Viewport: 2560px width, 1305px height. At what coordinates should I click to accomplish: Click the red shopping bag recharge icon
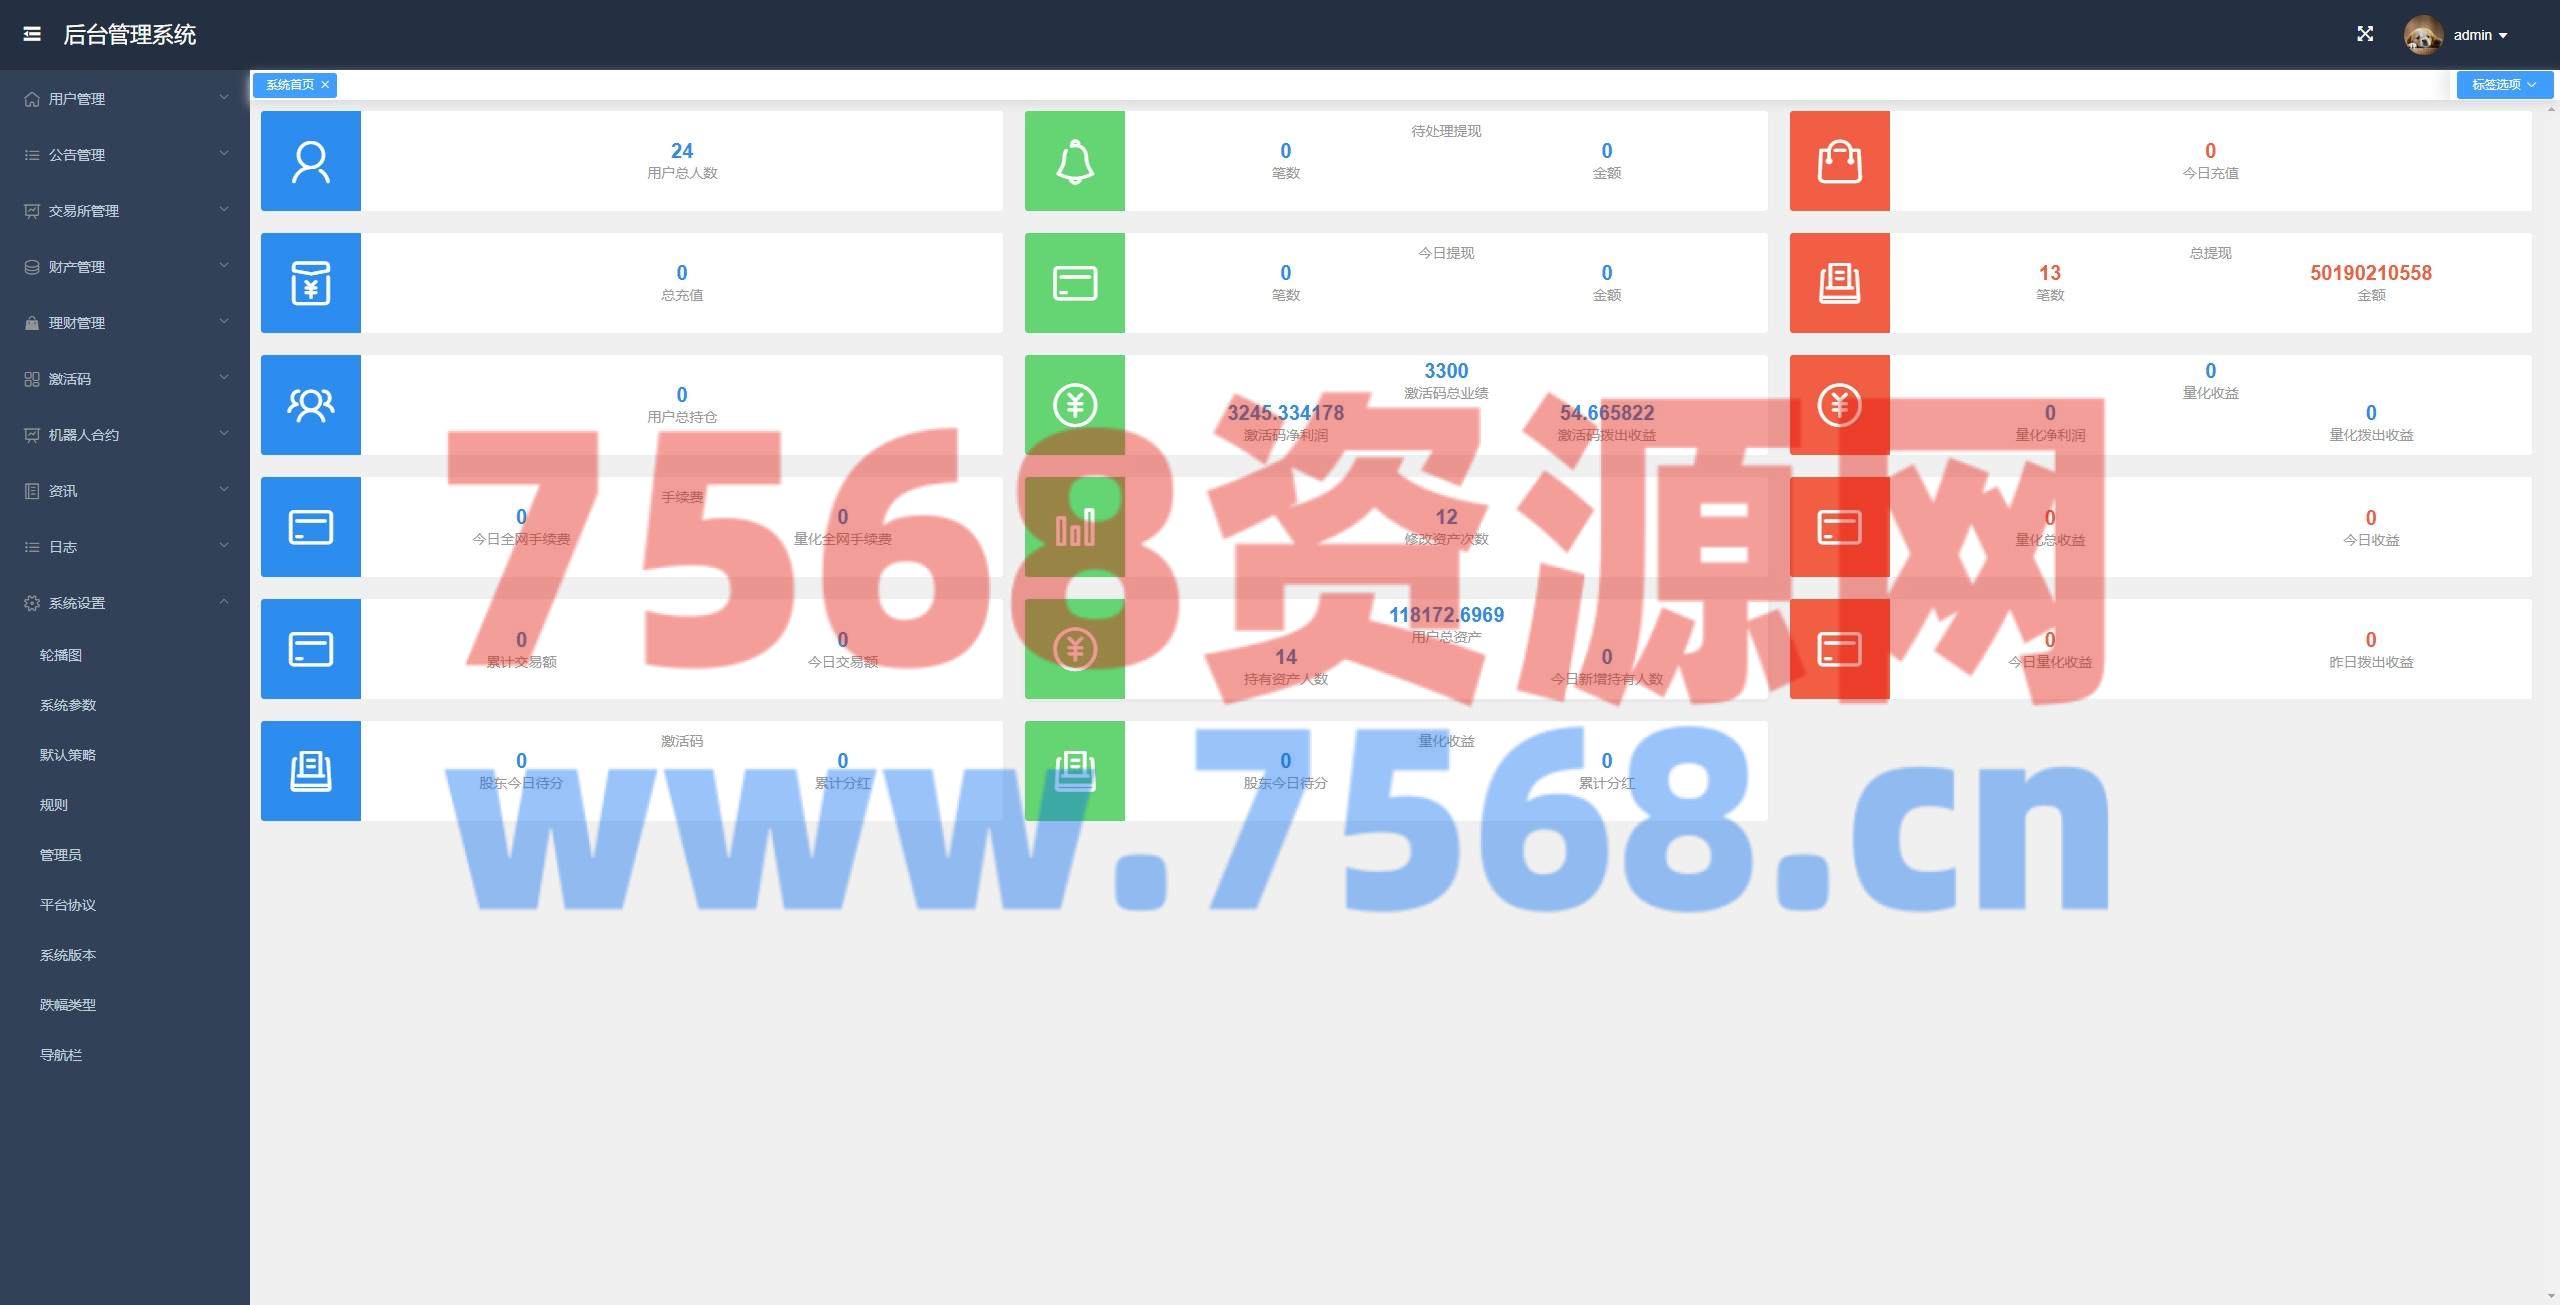(1839, 161)
